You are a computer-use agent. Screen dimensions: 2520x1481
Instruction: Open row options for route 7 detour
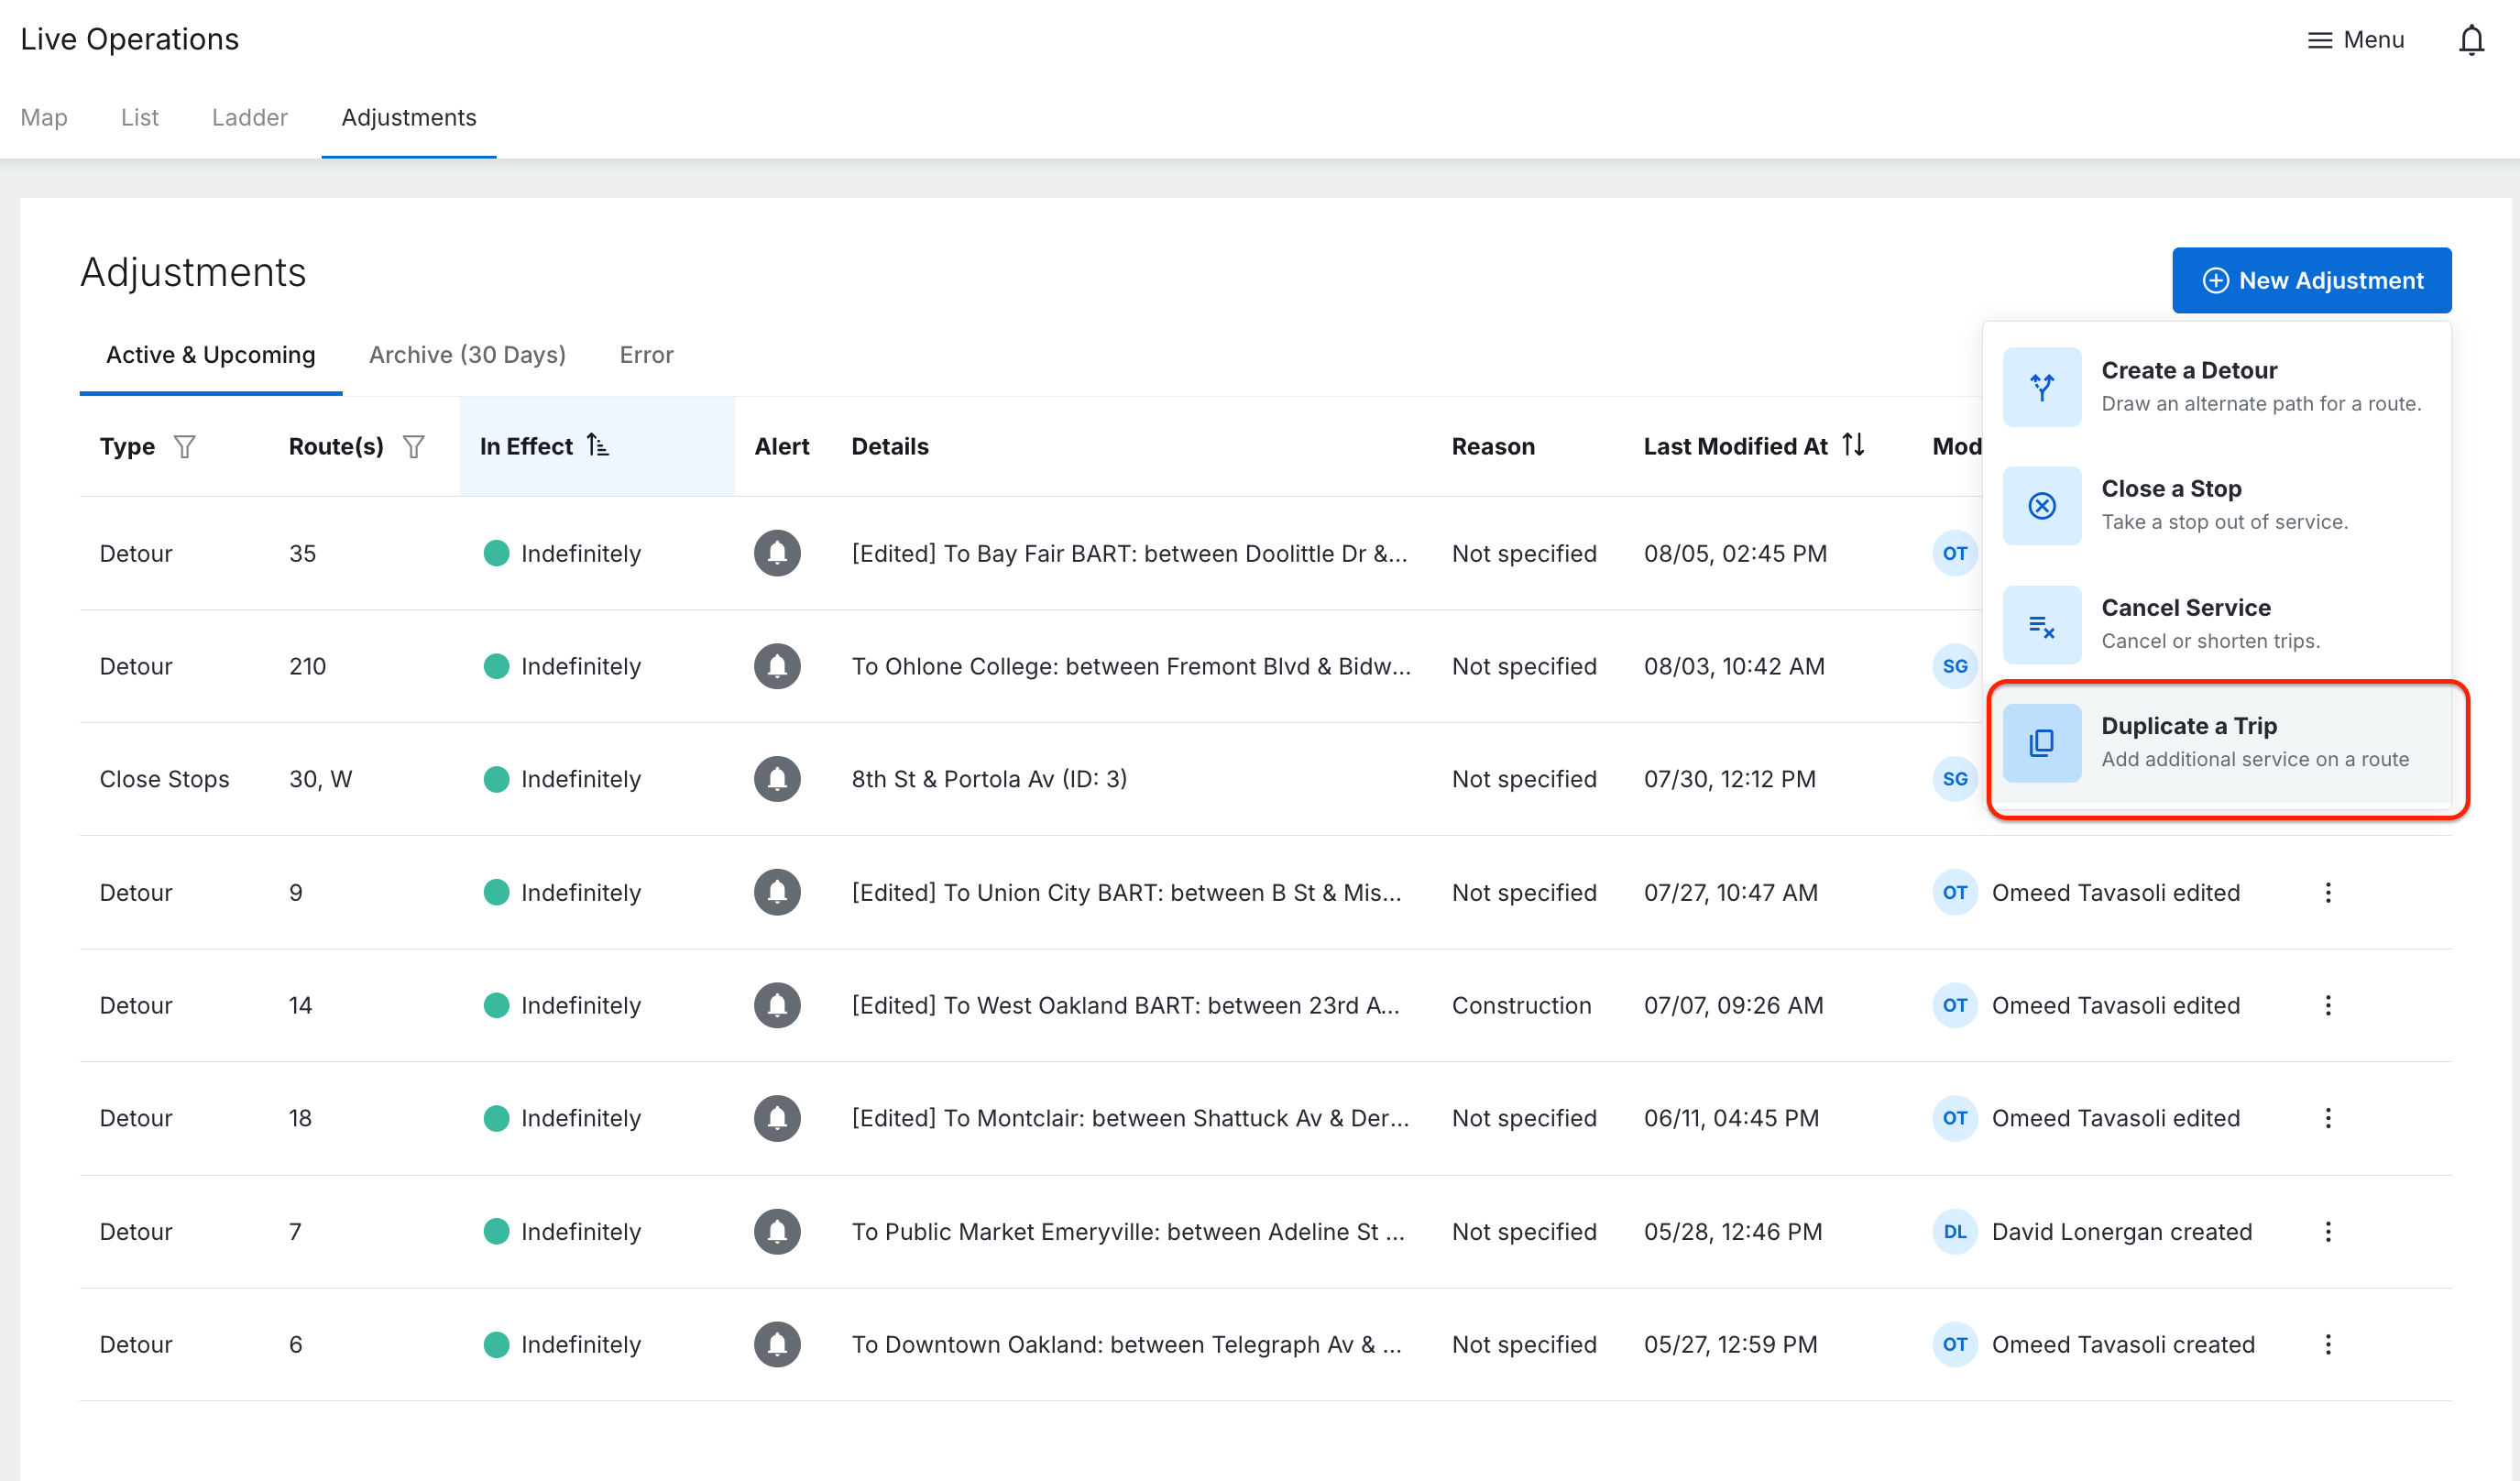pos(2328,1231)
